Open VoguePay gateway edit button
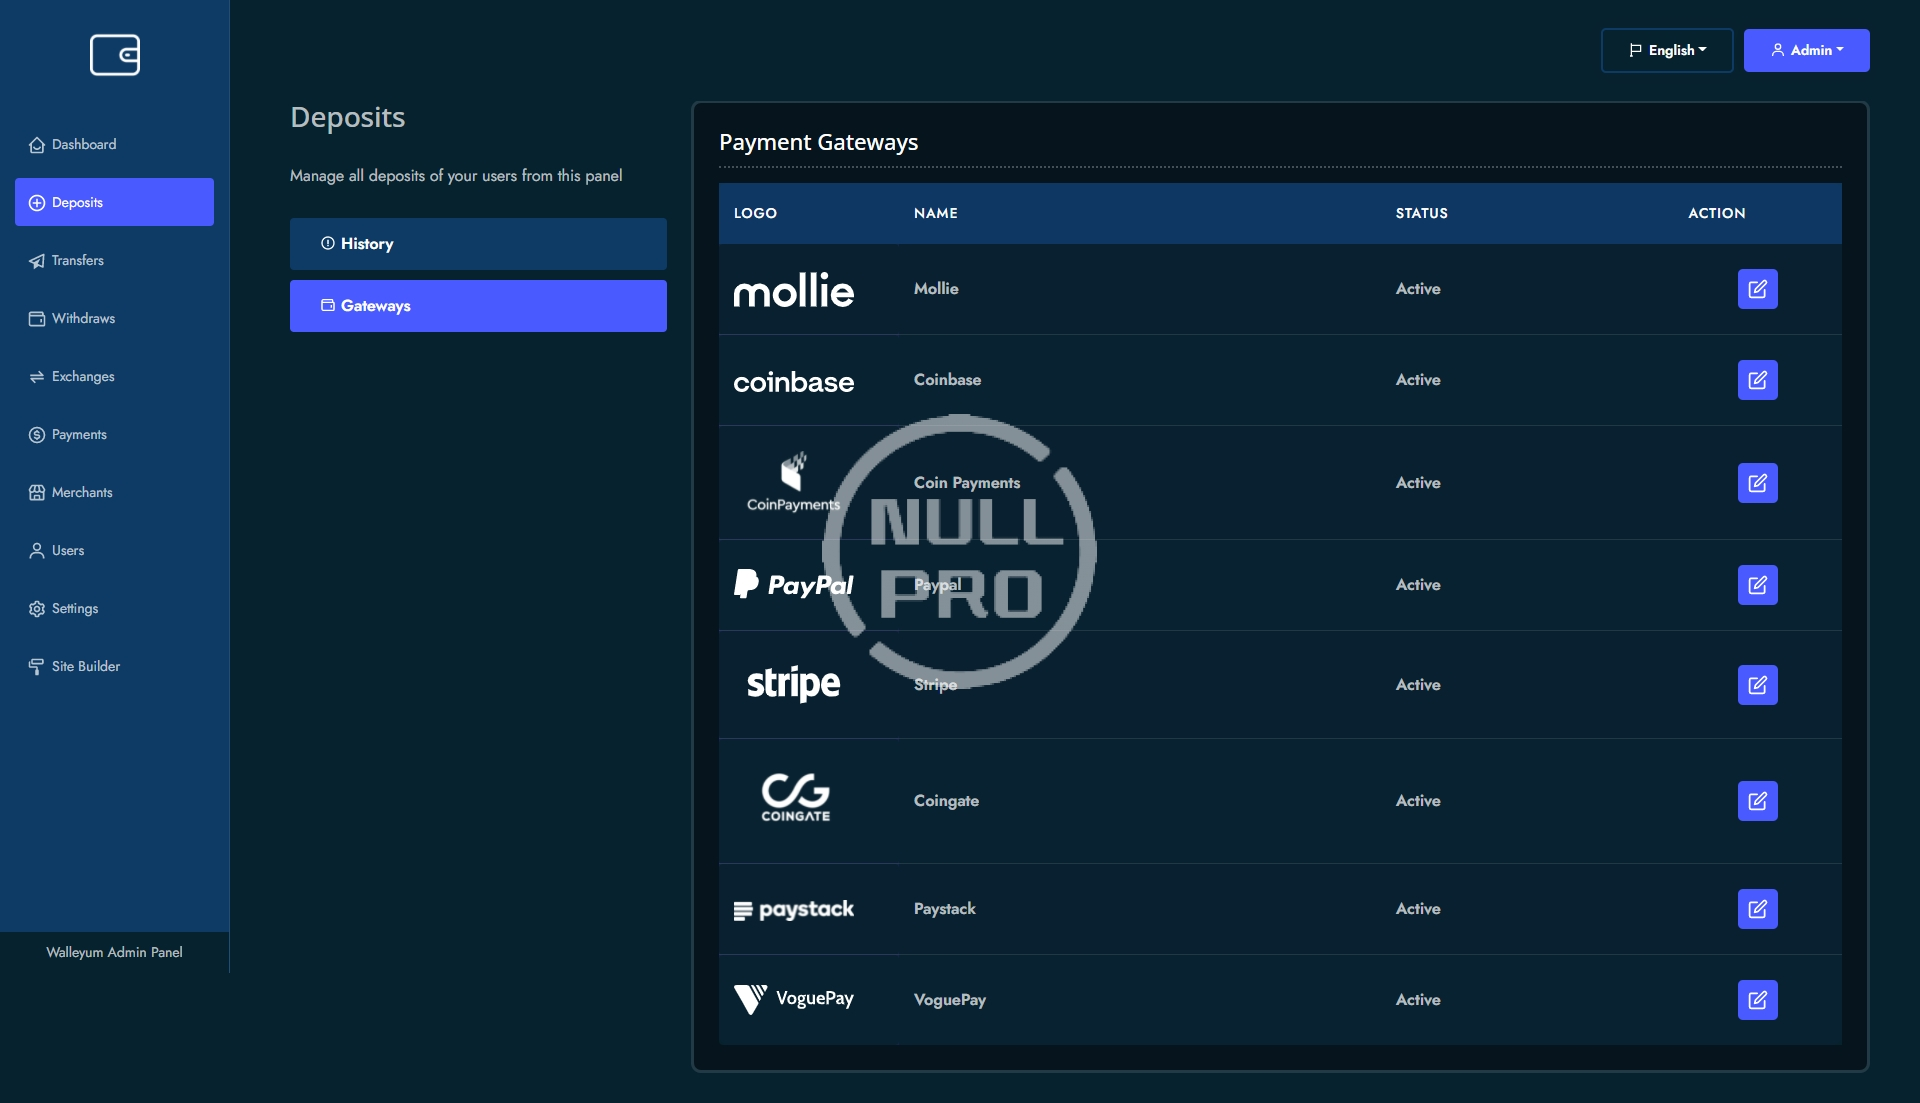The height and width of the screenshot is (1103, 1920). point(1757,1000)
